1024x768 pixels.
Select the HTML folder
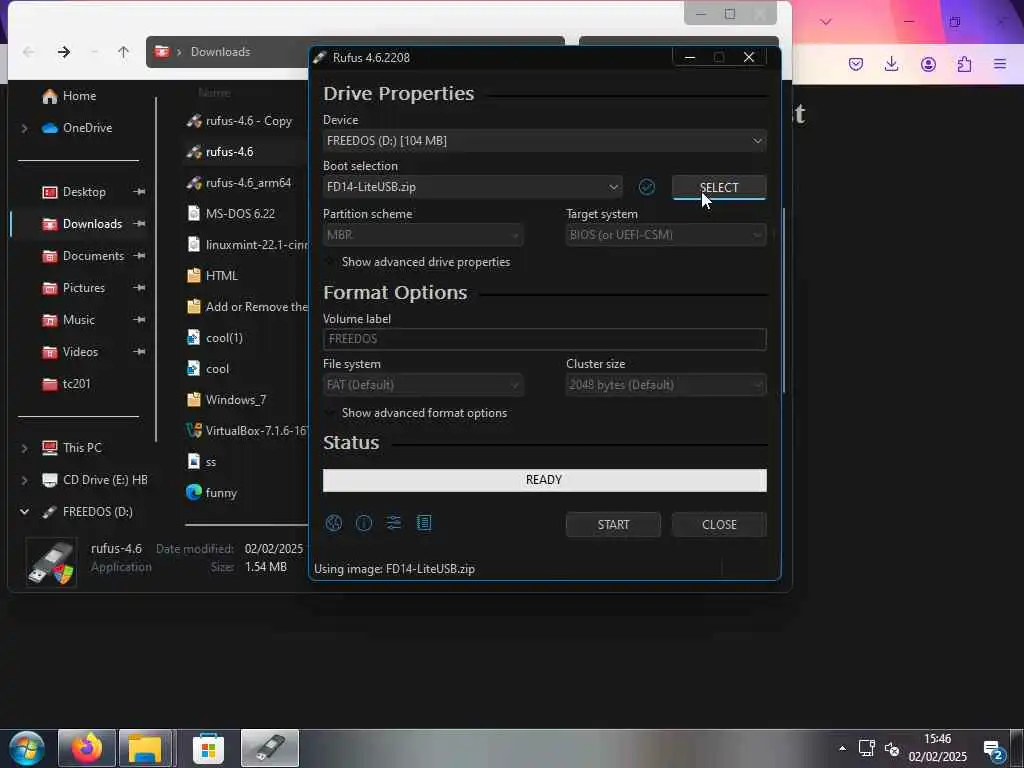point(212,276)
